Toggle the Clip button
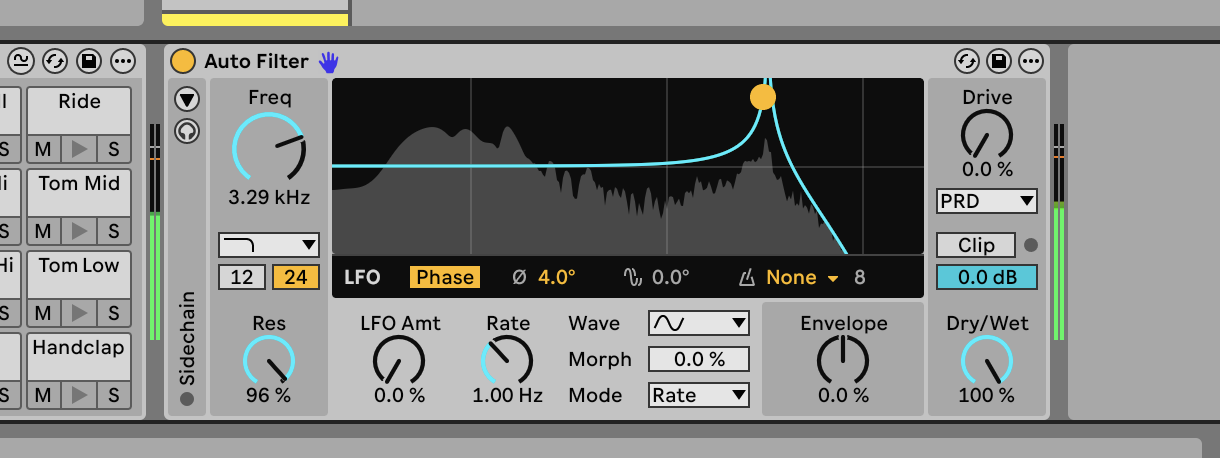Screen dimensions: 1220x458 [x=976, y=245]
